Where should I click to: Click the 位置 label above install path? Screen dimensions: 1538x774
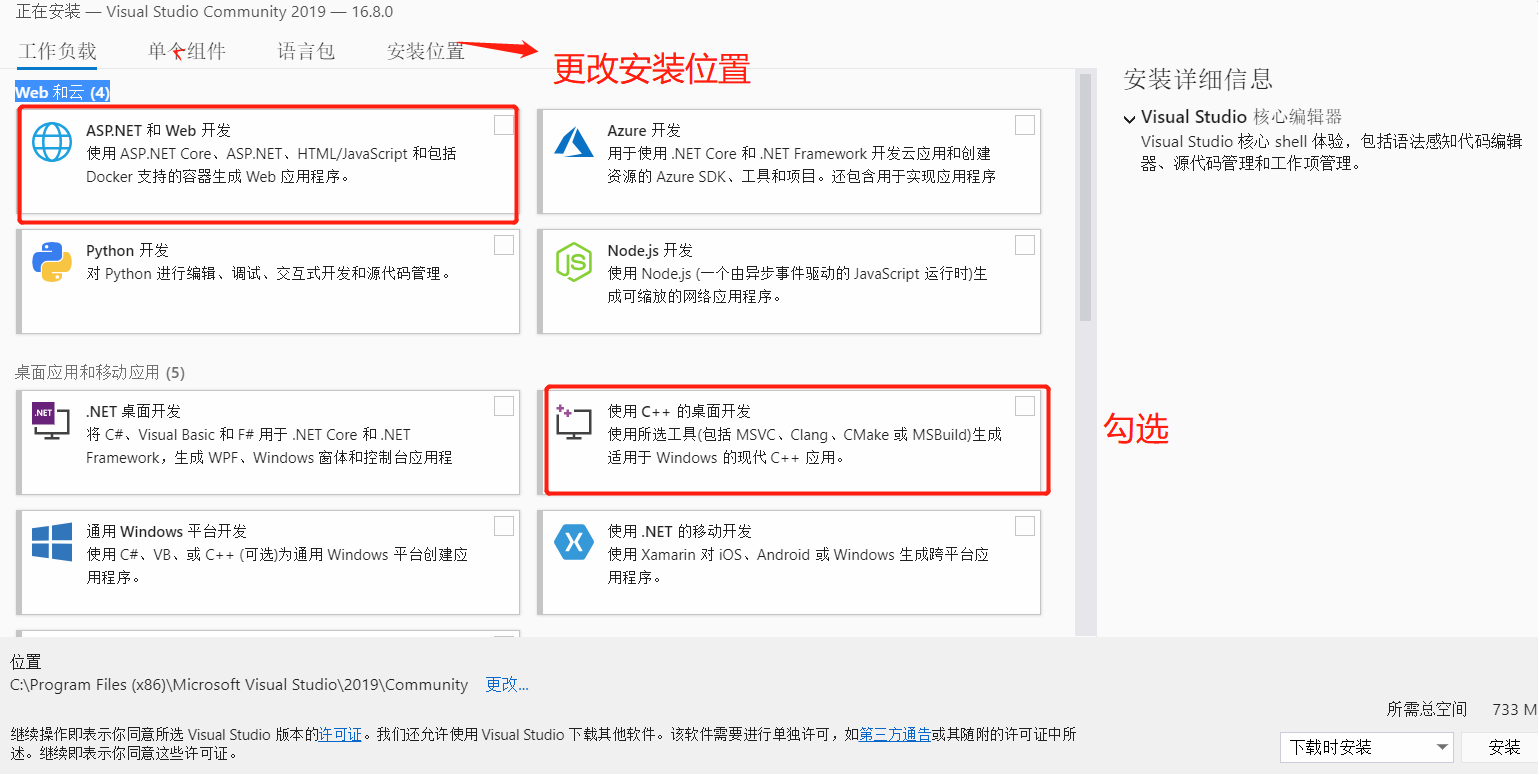[26, 662]
